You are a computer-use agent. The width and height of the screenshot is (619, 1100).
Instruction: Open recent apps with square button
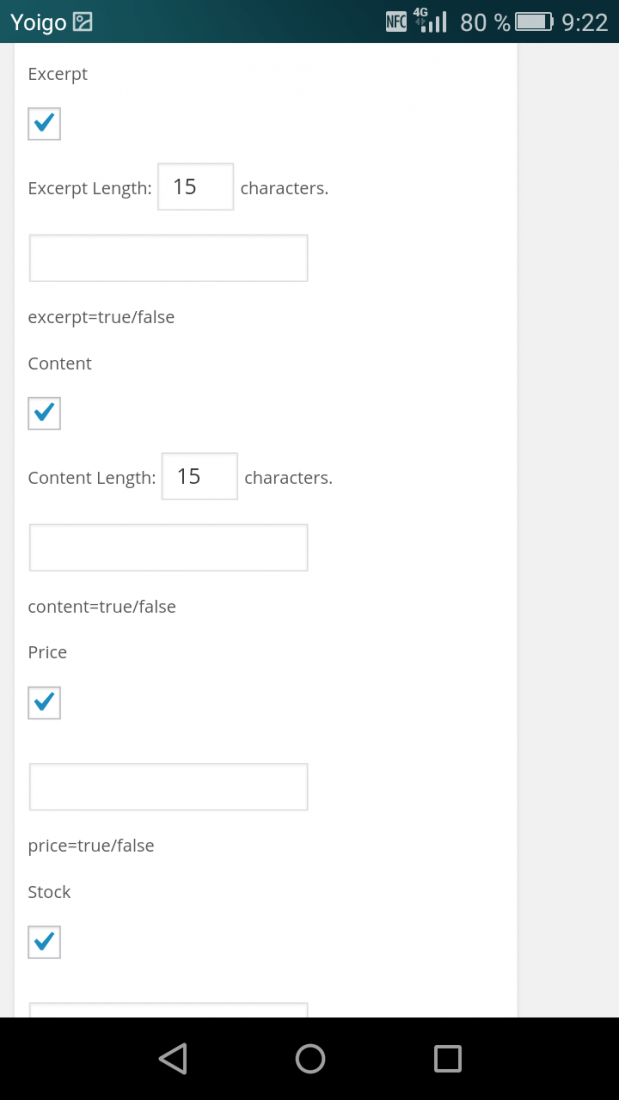[447, 1058]
